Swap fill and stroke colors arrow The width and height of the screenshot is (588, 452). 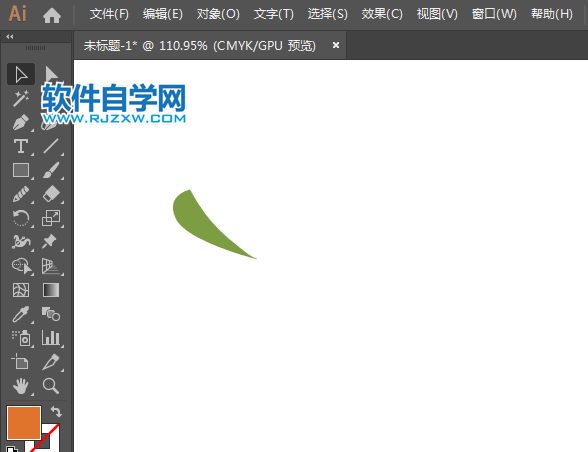click(56, 411)
